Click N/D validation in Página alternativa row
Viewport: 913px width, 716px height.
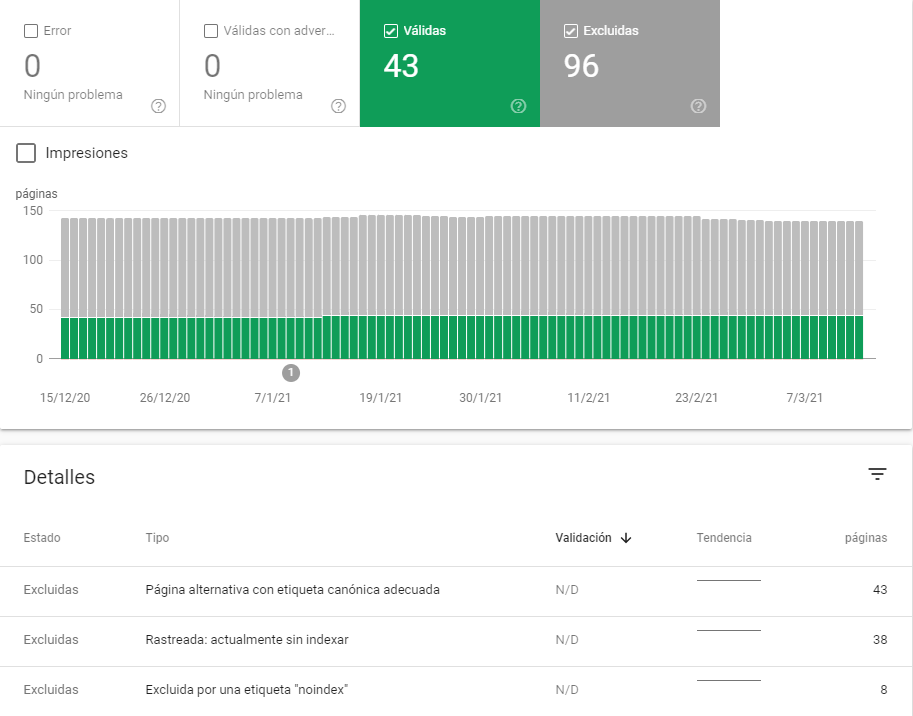(567, 590)
